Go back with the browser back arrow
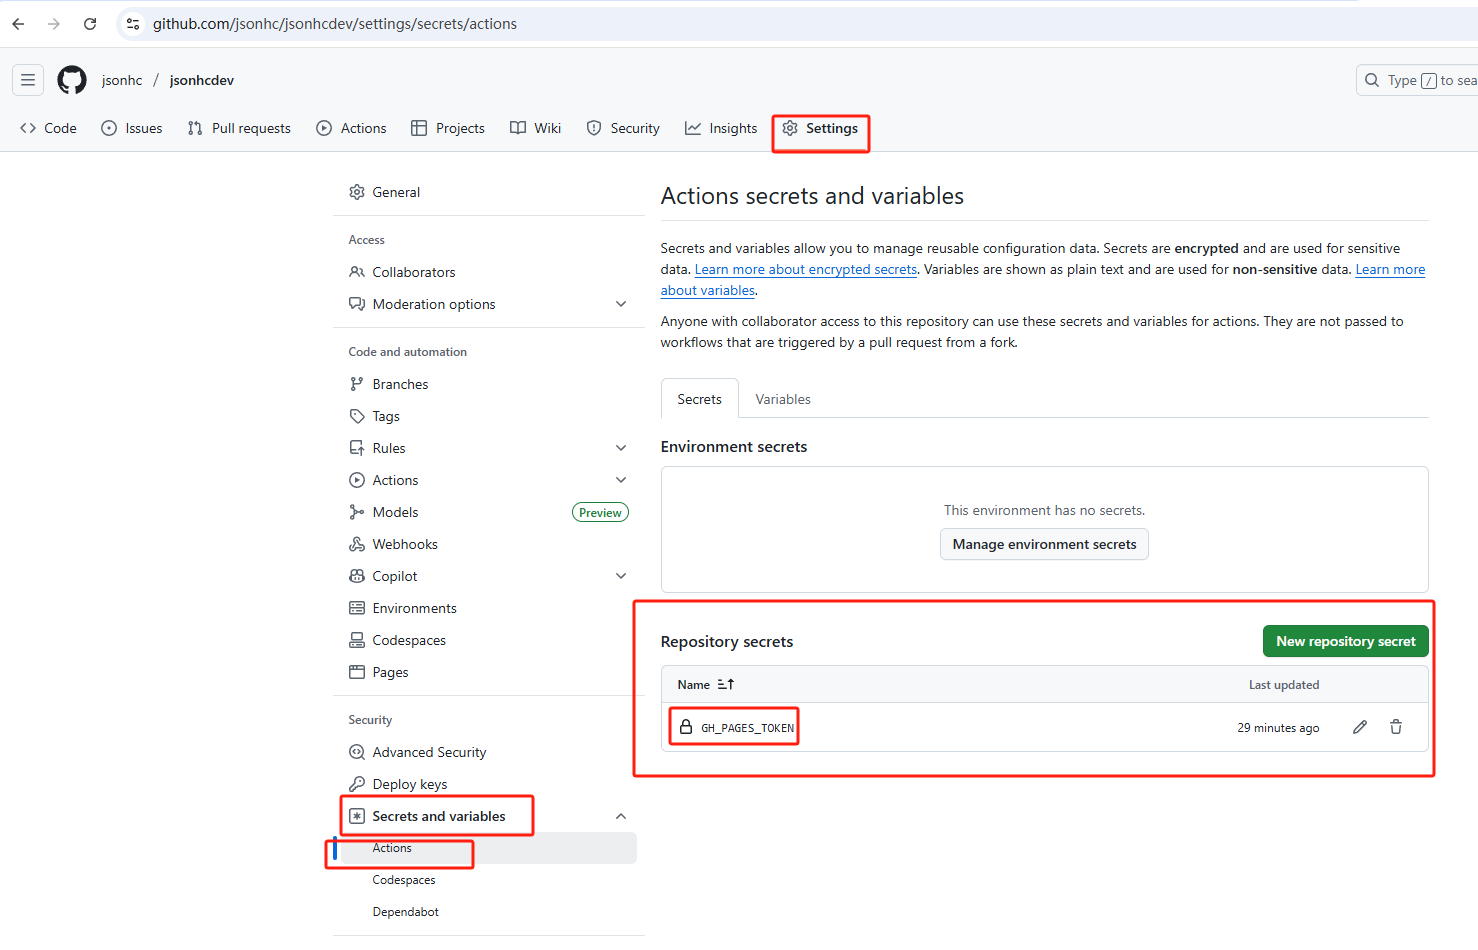Viewport: 1478px width, 950px height. pyautogui.click(x=18, y=24)
